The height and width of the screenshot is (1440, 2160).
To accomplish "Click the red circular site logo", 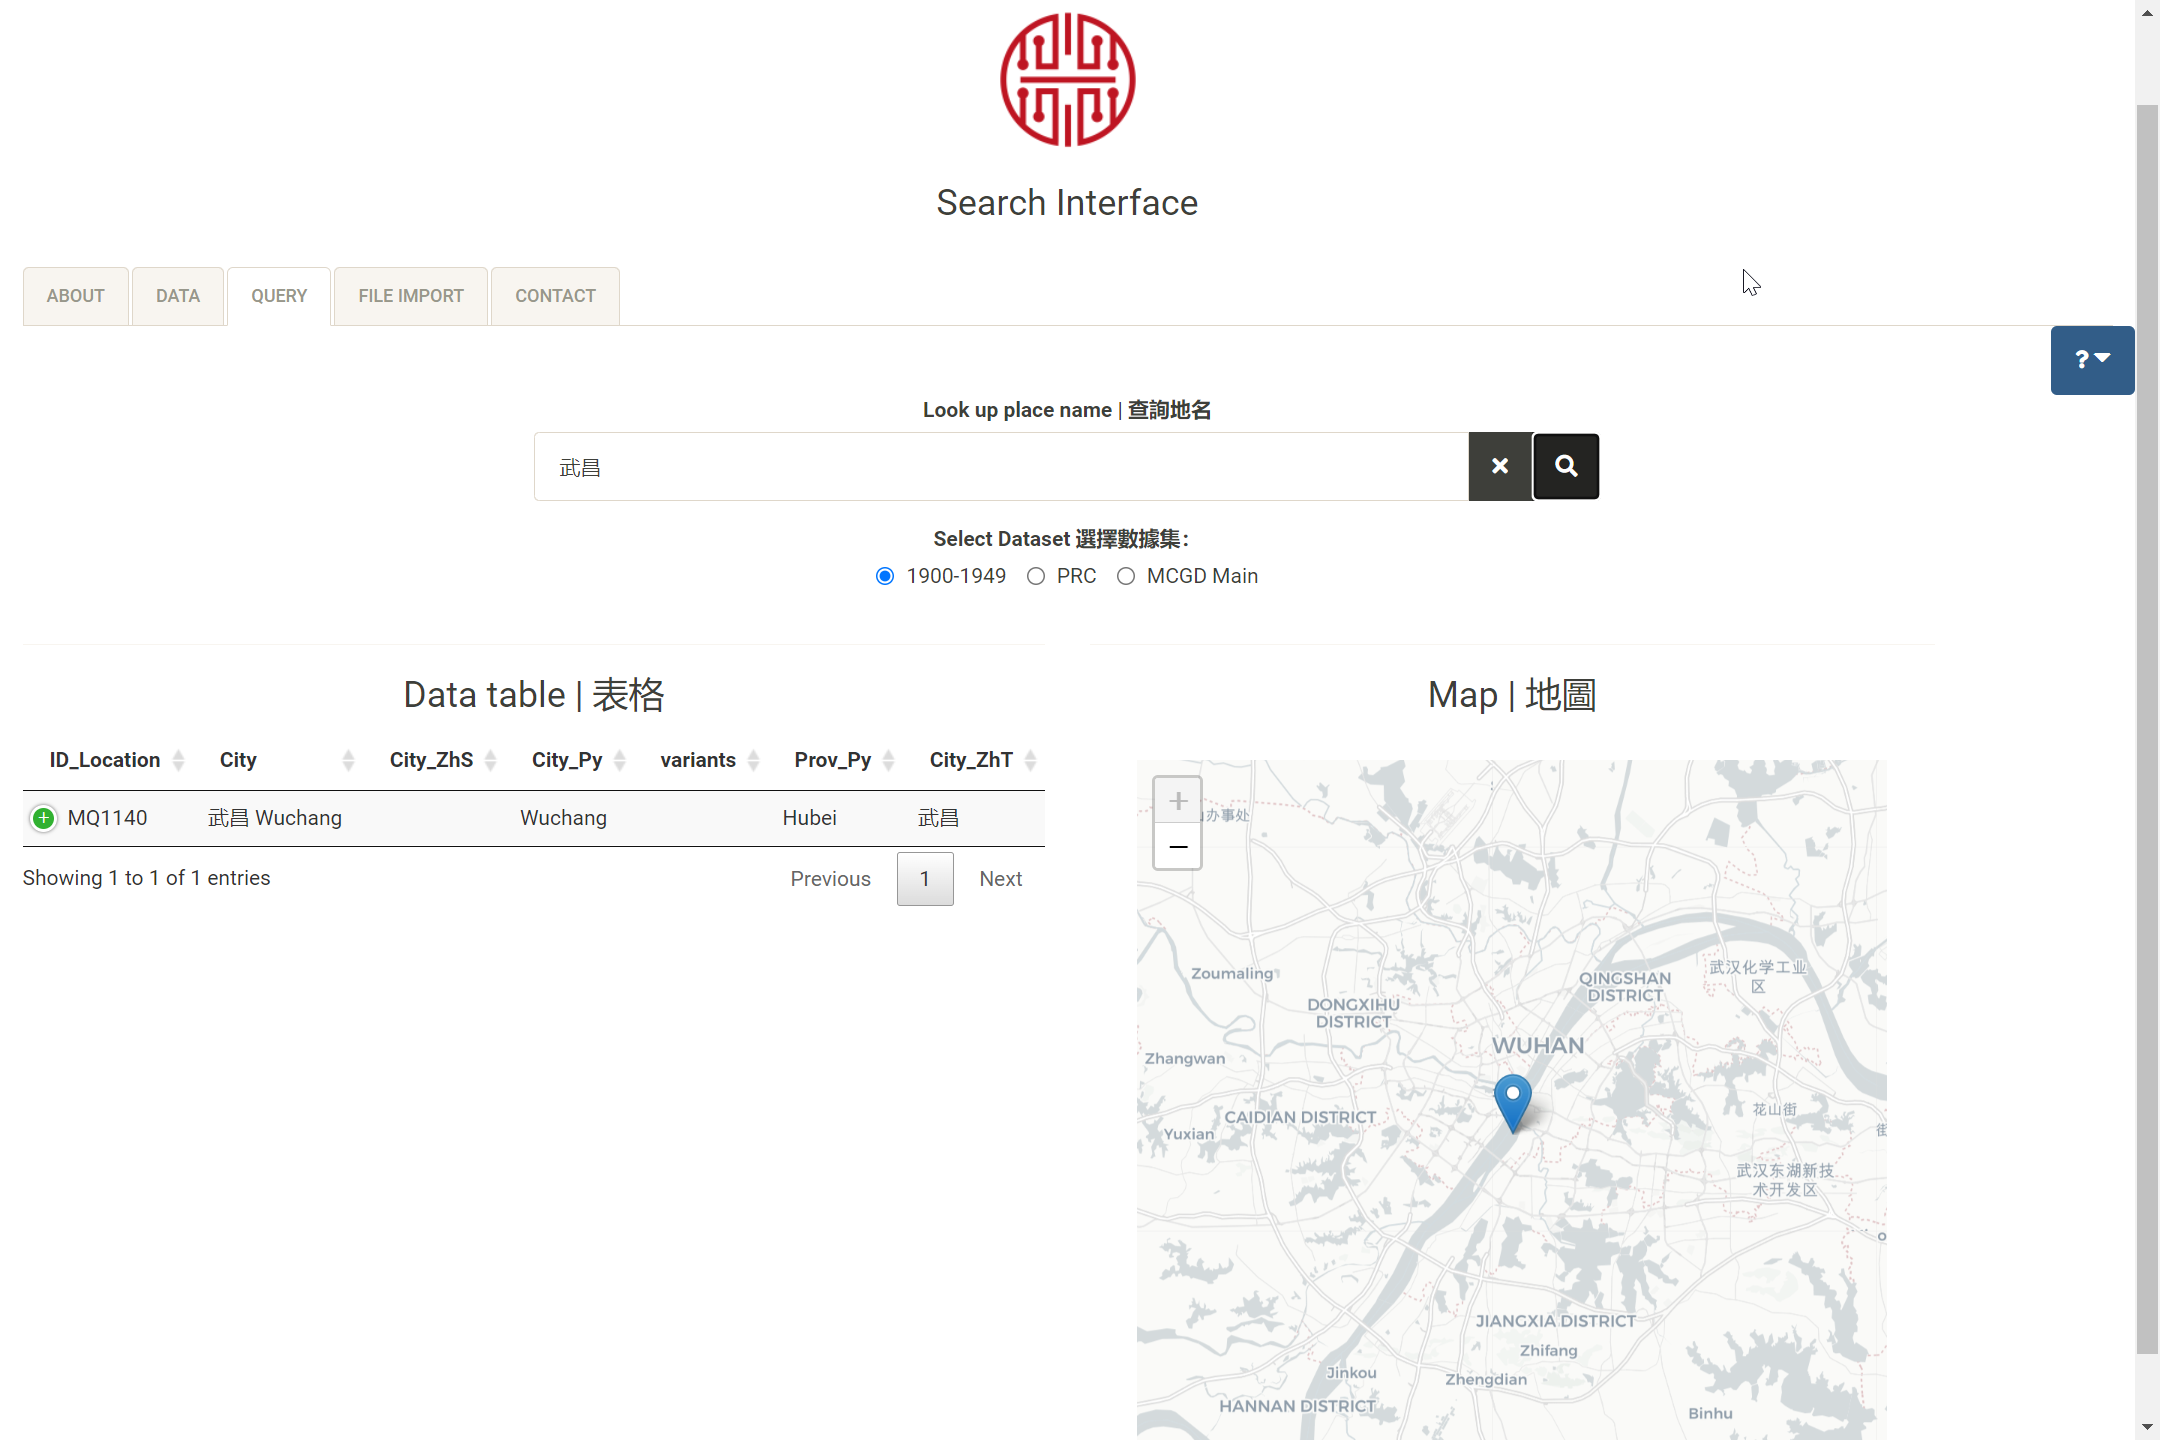I will (x=1067, y=80).
